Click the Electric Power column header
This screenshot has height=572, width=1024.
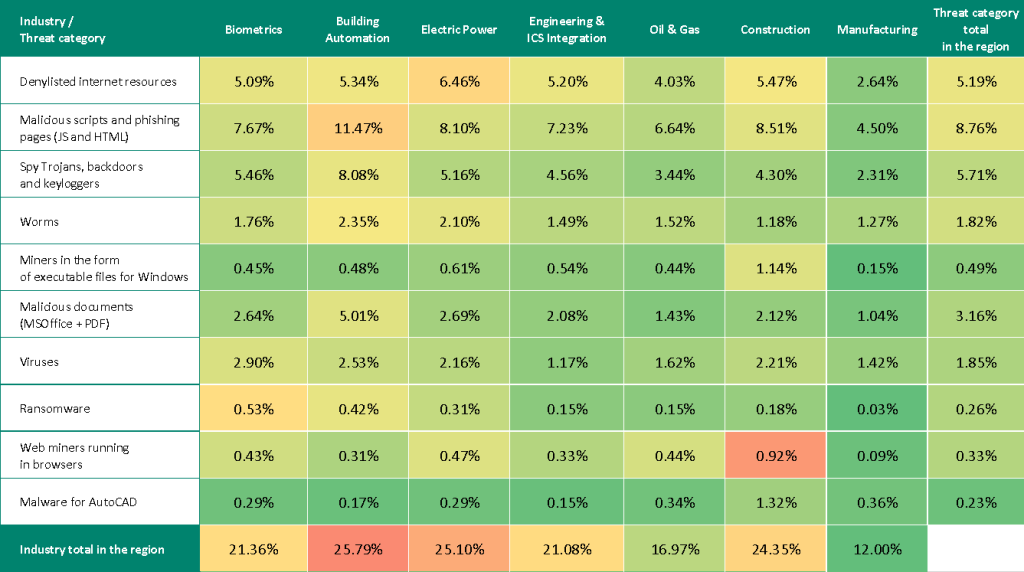[x=459, y=30]
